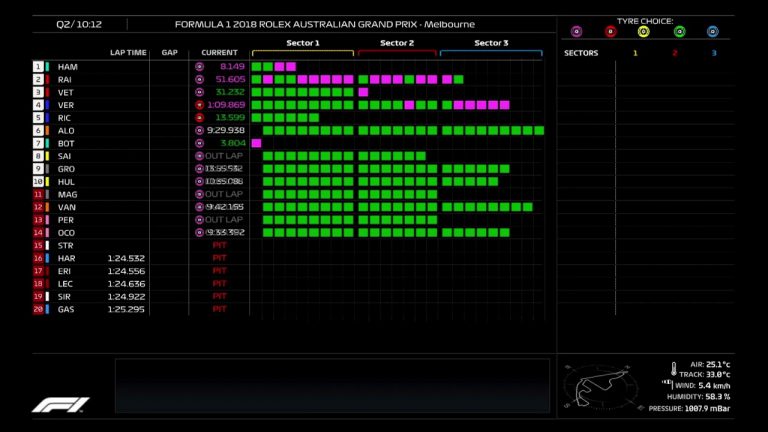768x432 pixels.
Task: Click the tyre icon in MAG's row
Action: (x=199, y=194)
